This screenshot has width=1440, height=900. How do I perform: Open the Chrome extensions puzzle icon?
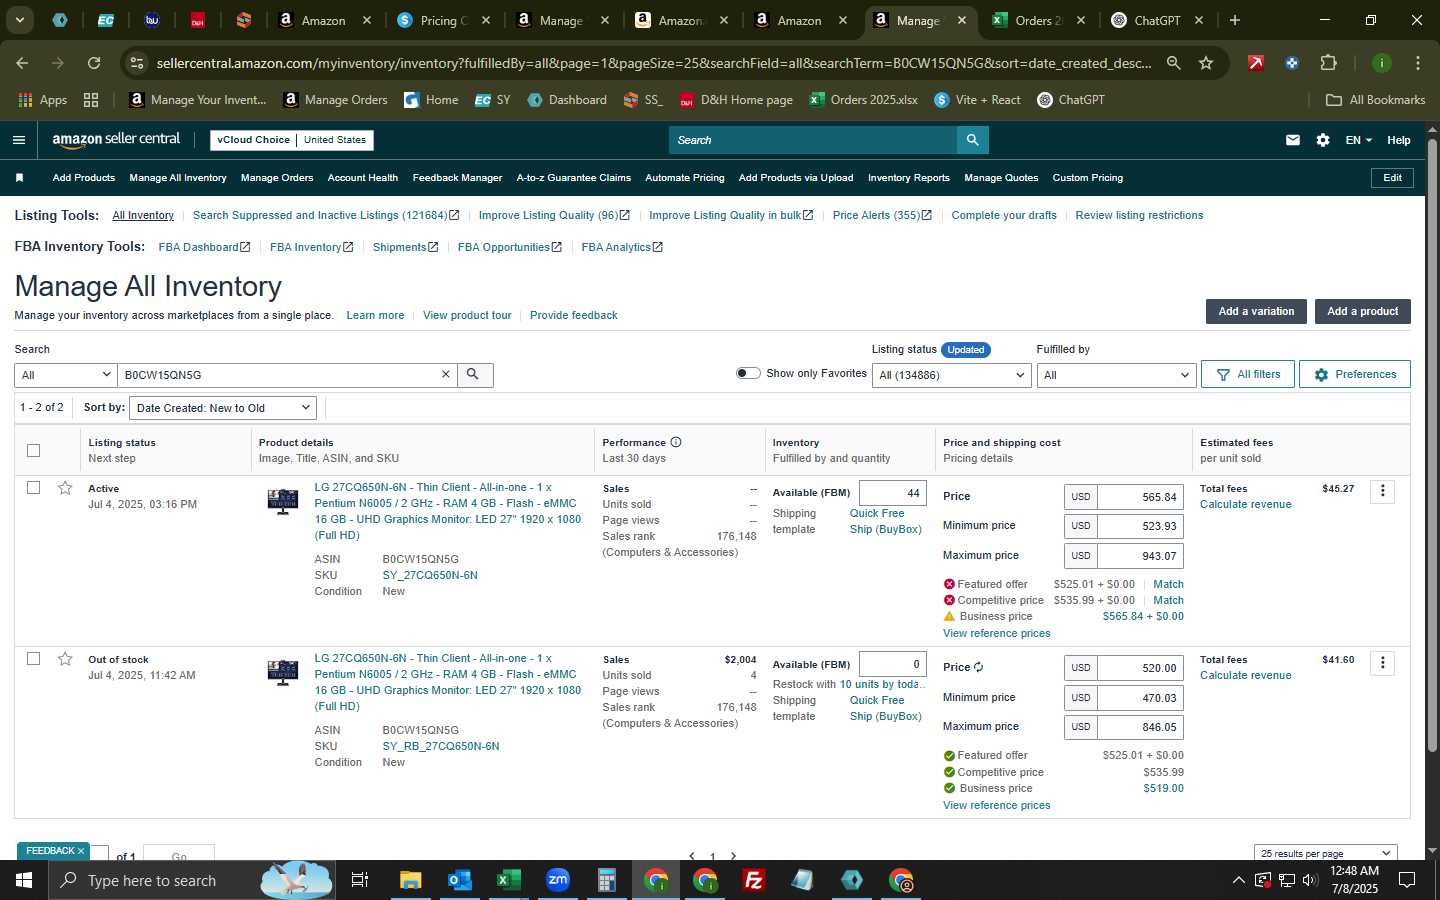(1328, 63)
